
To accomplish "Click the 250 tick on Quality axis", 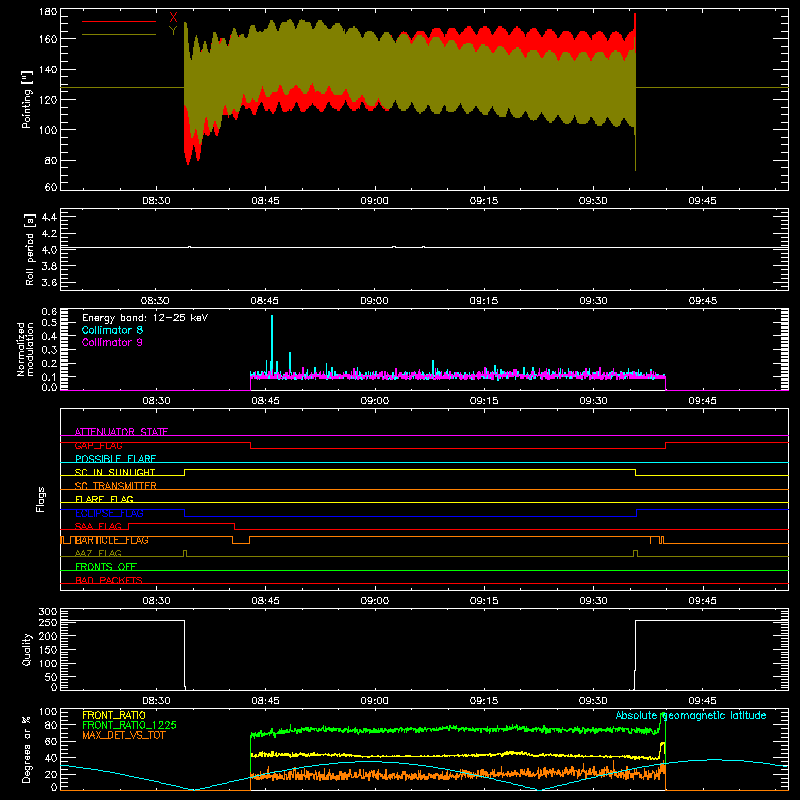I will [48, 622].
